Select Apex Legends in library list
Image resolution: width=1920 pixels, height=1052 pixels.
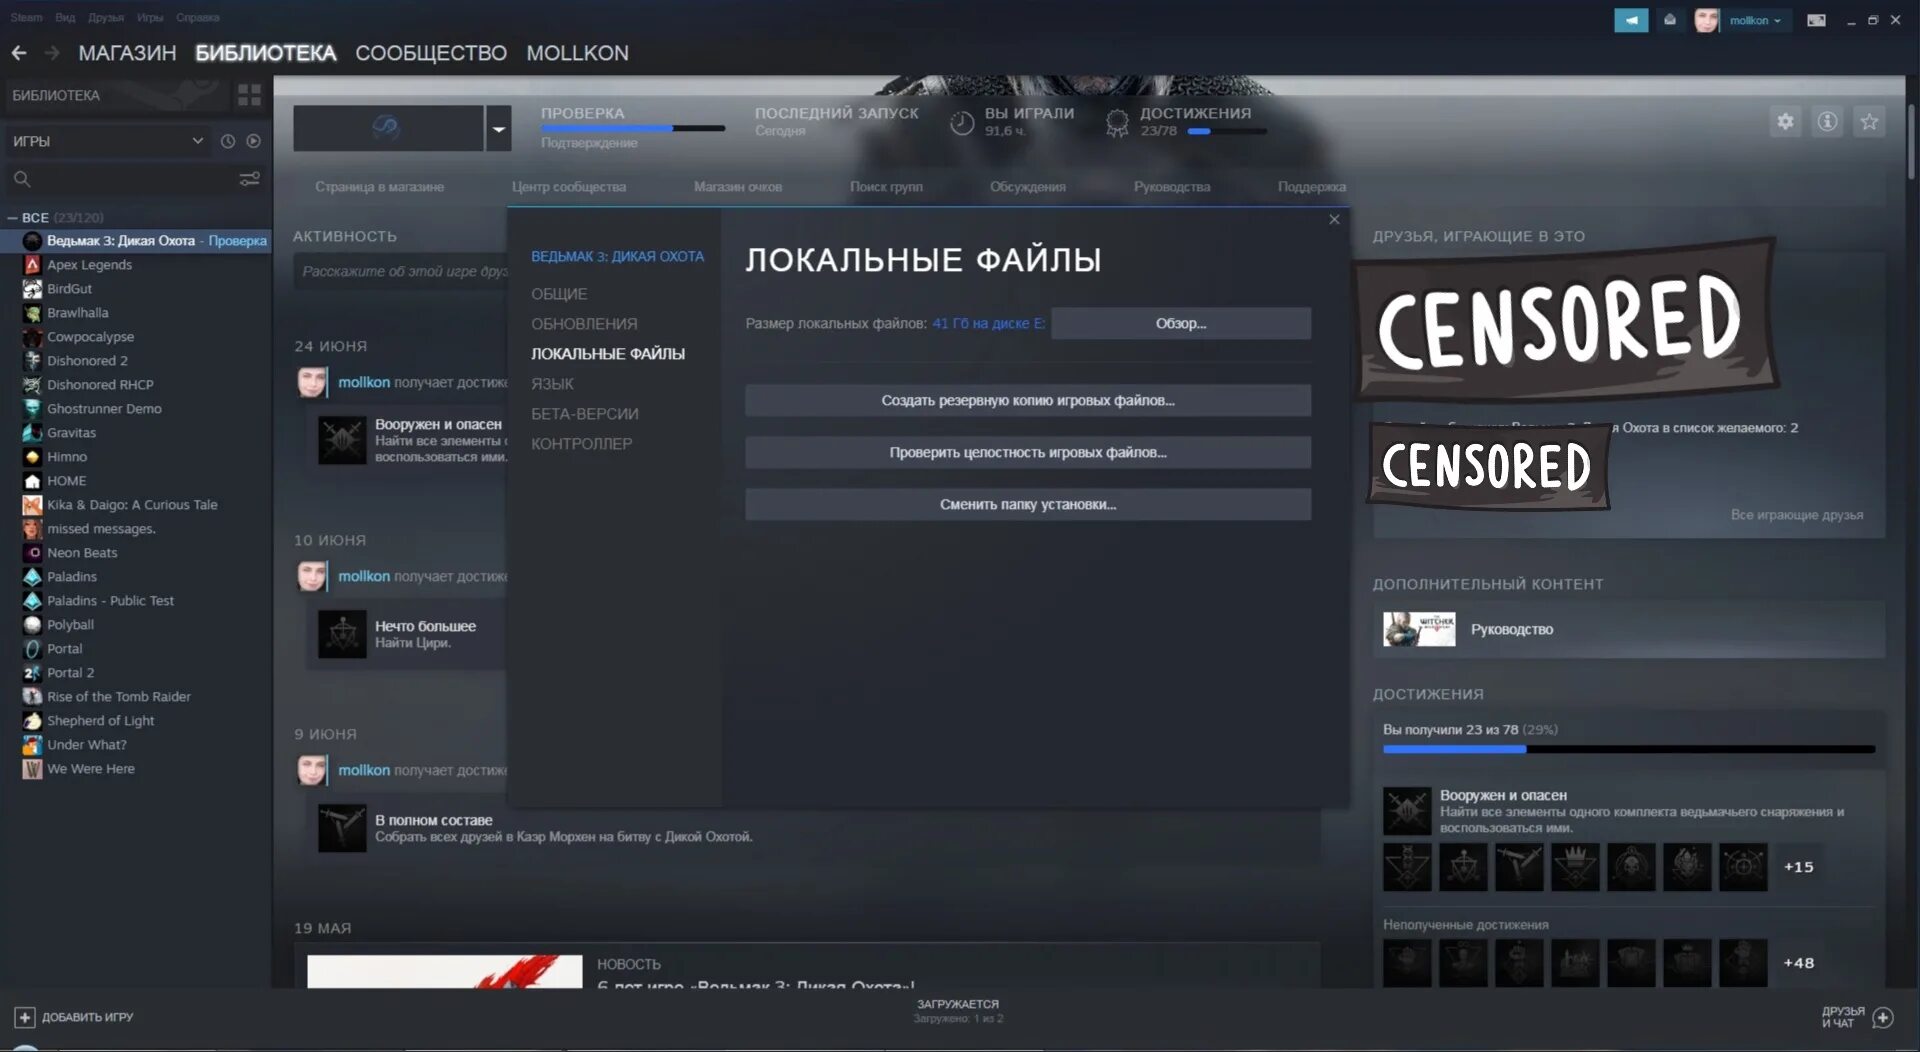click(89, 265)
